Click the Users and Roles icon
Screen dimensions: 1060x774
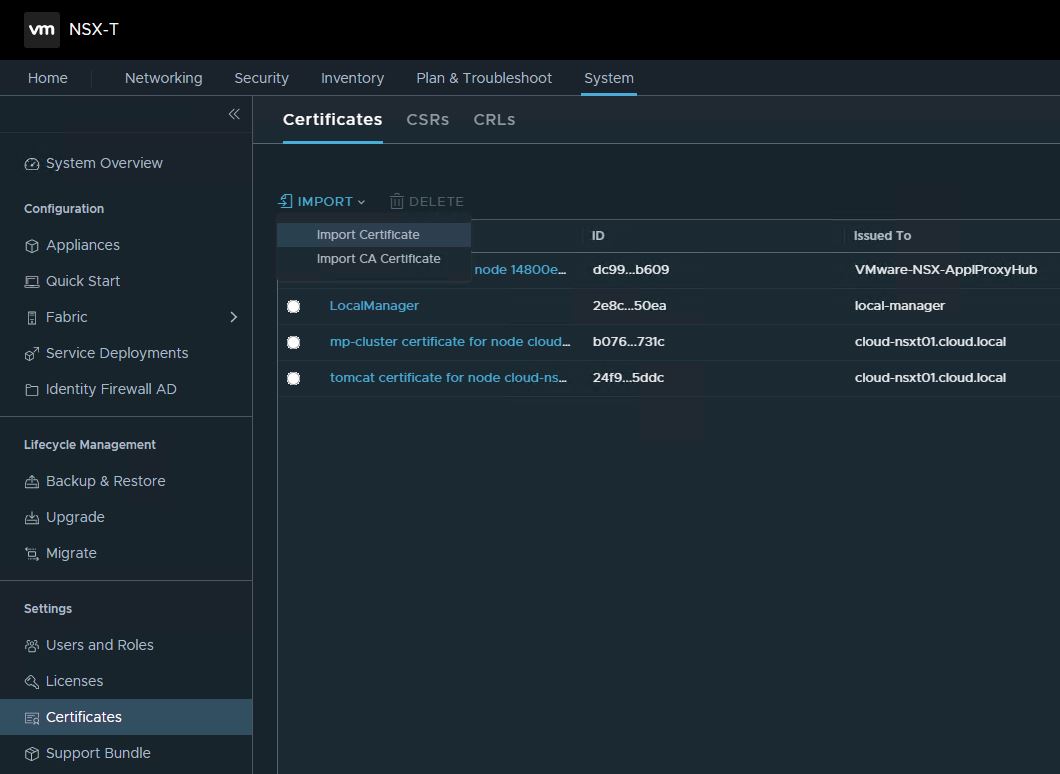tap(32, 646)
